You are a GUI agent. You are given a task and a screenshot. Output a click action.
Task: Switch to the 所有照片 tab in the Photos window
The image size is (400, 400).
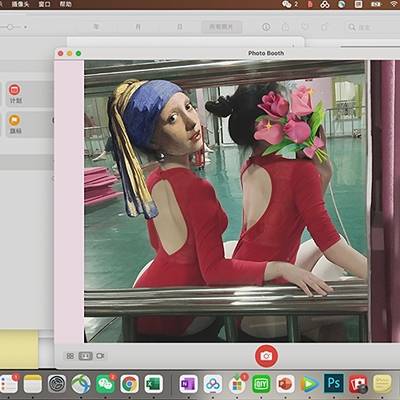(221, 27)
